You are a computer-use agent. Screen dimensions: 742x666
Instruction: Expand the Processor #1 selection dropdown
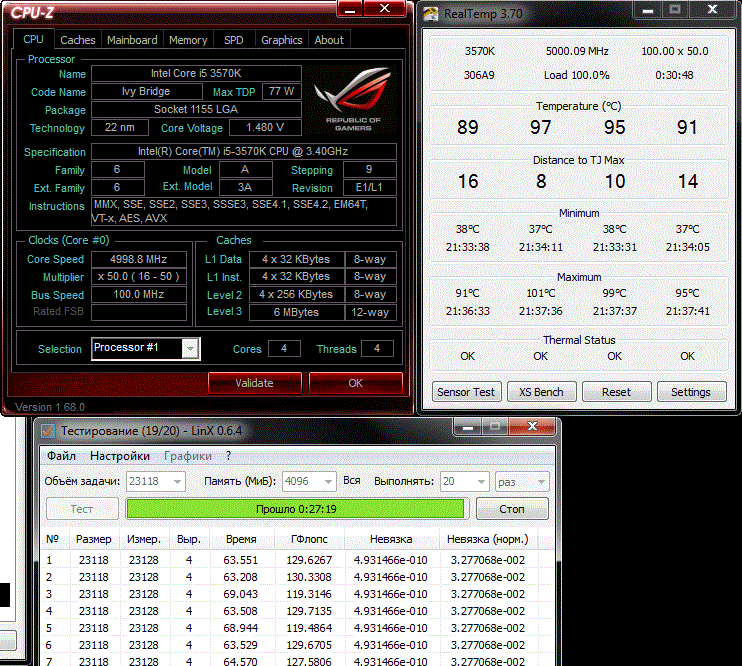(190, 349)
